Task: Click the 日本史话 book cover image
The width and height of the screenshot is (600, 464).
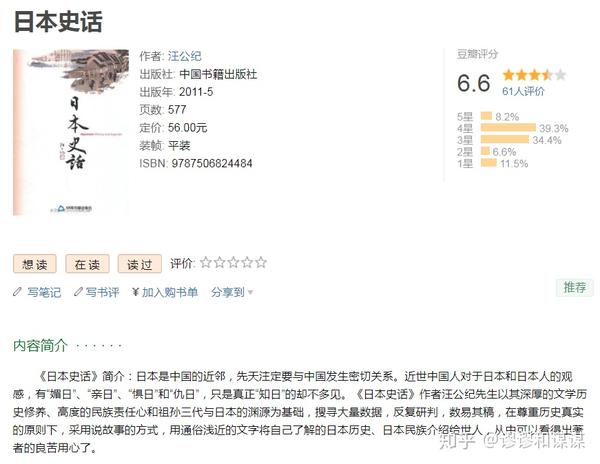Action: coord(70,132)
